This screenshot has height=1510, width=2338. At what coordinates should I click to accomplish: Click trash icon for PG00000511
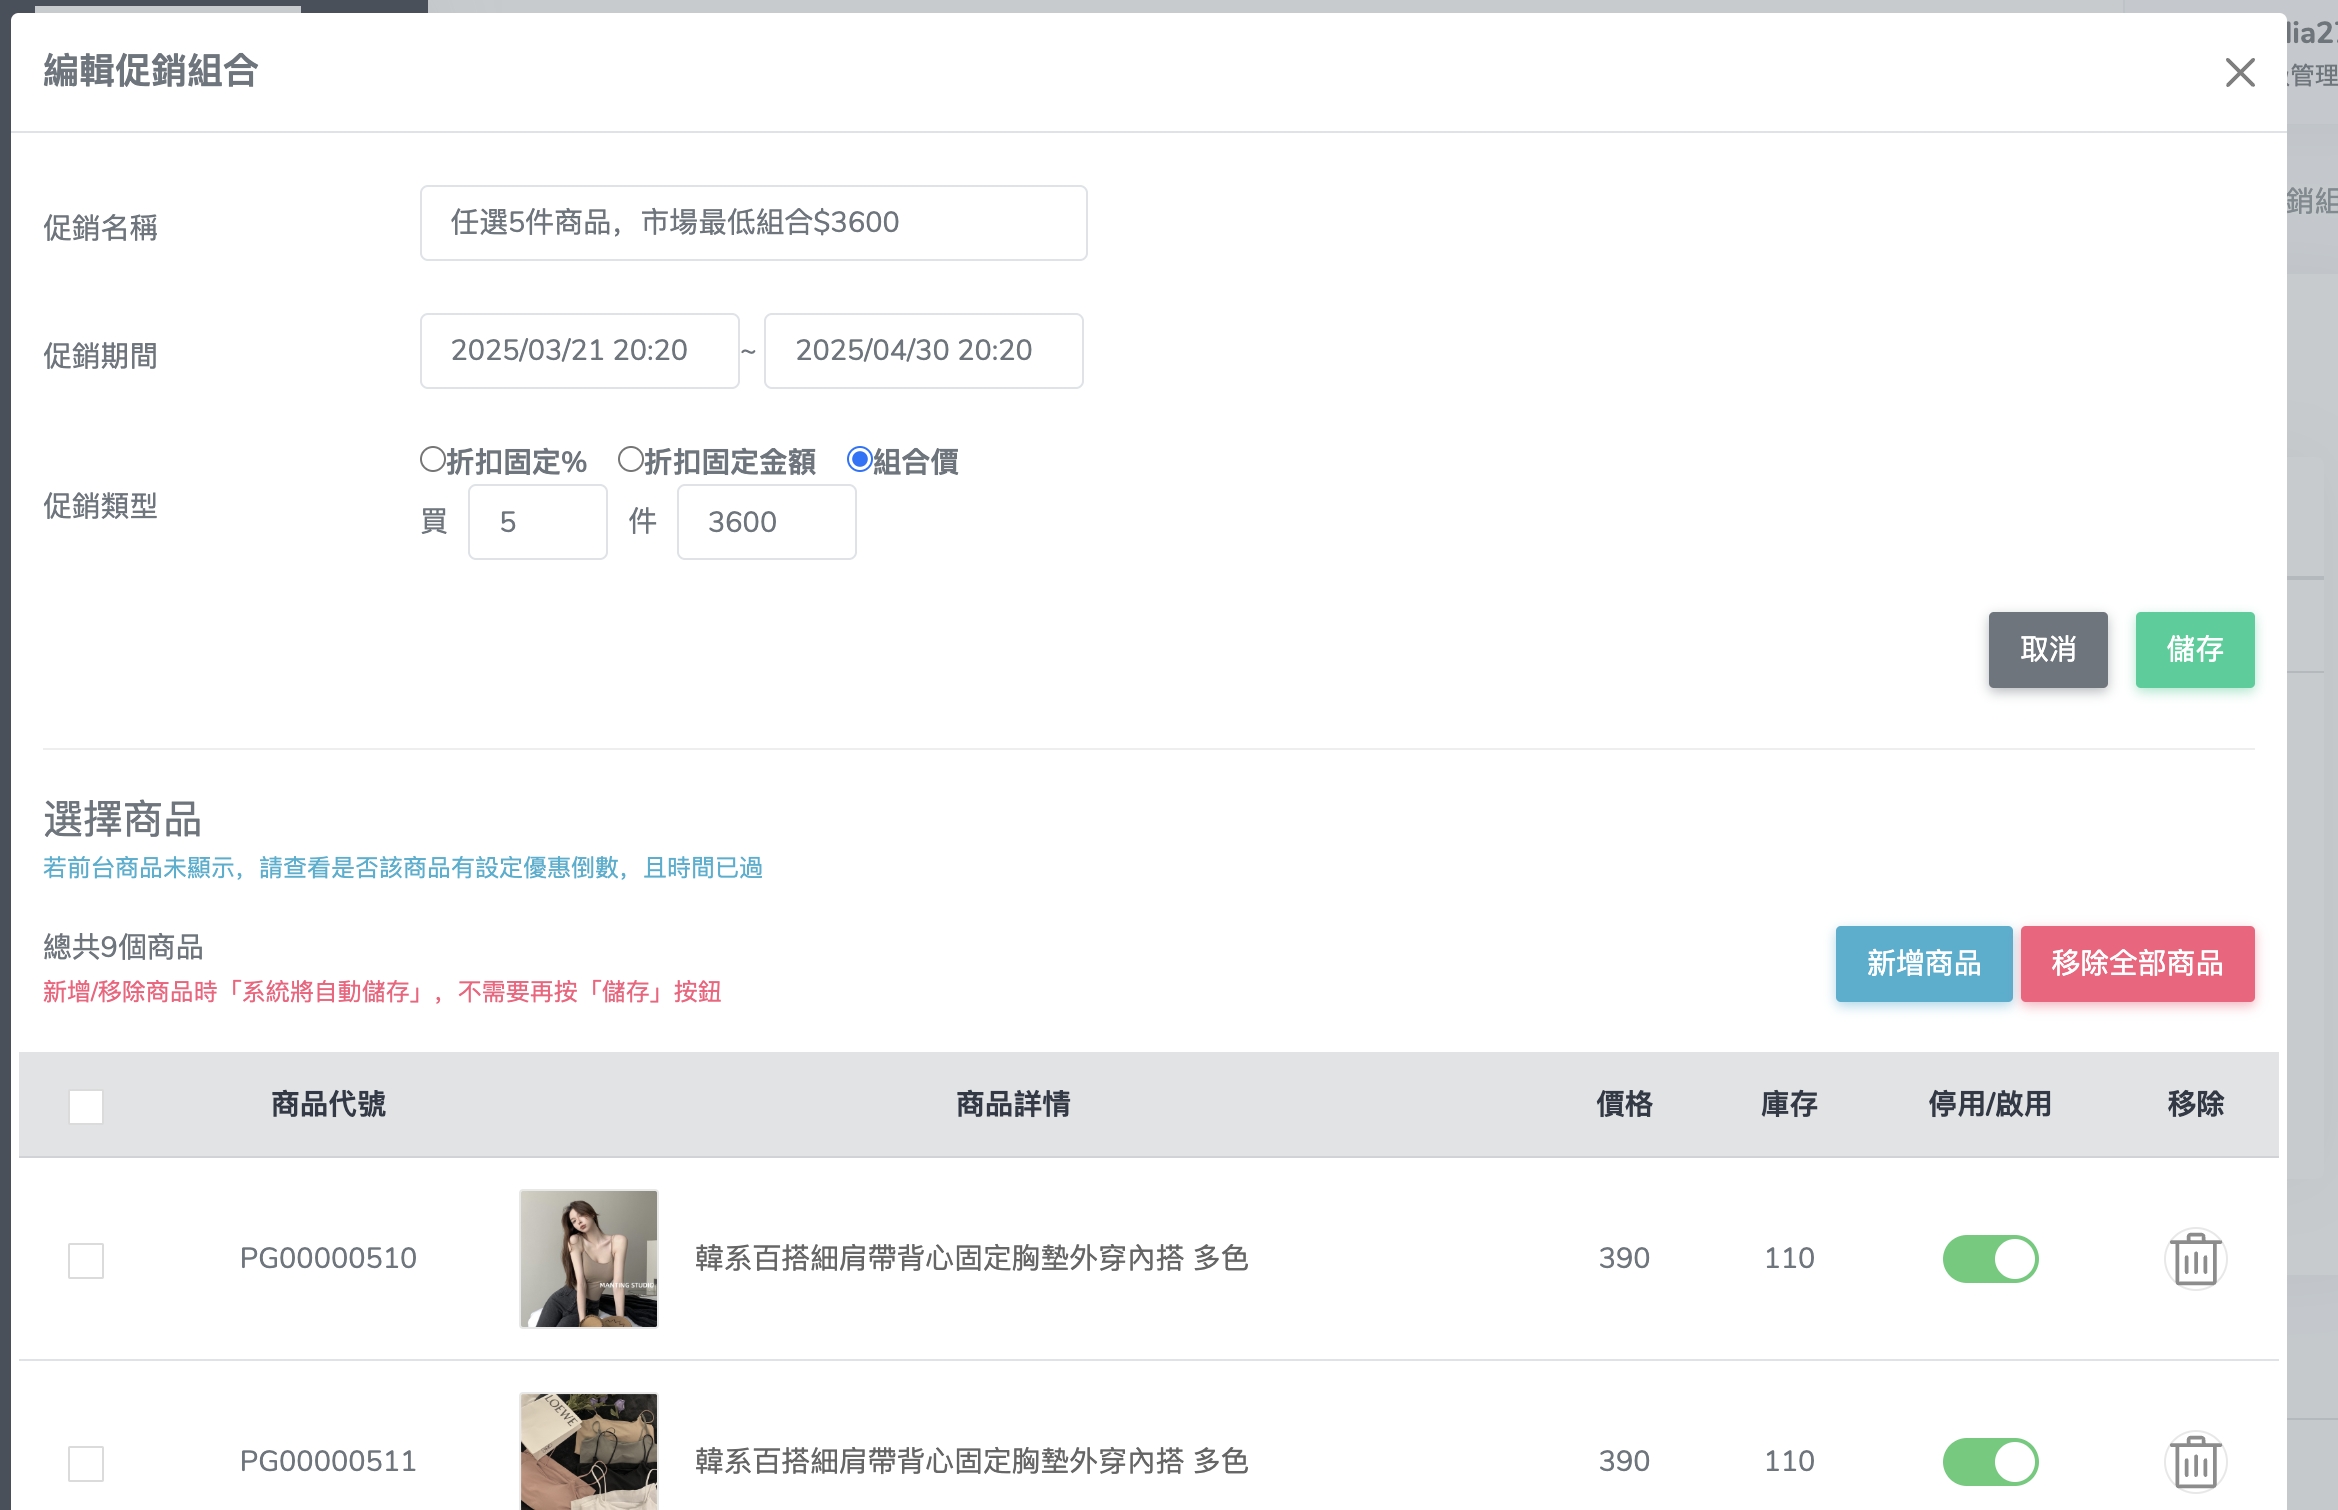click(2195, 1462)
